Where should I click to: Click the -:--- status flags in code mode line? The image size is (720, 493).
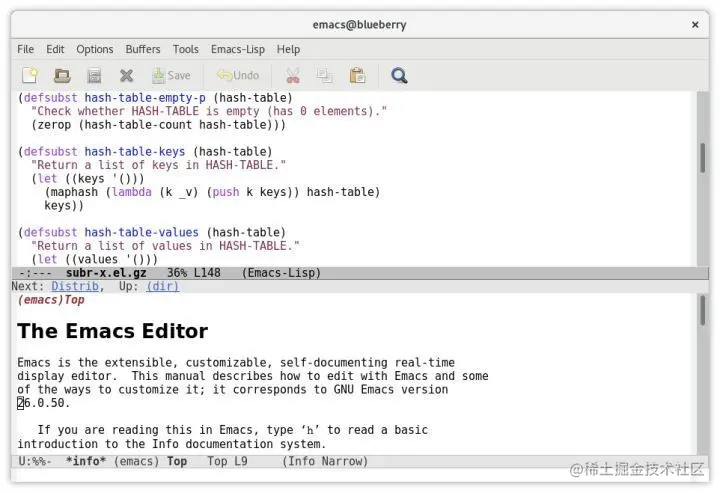click(x=36, y=273)
